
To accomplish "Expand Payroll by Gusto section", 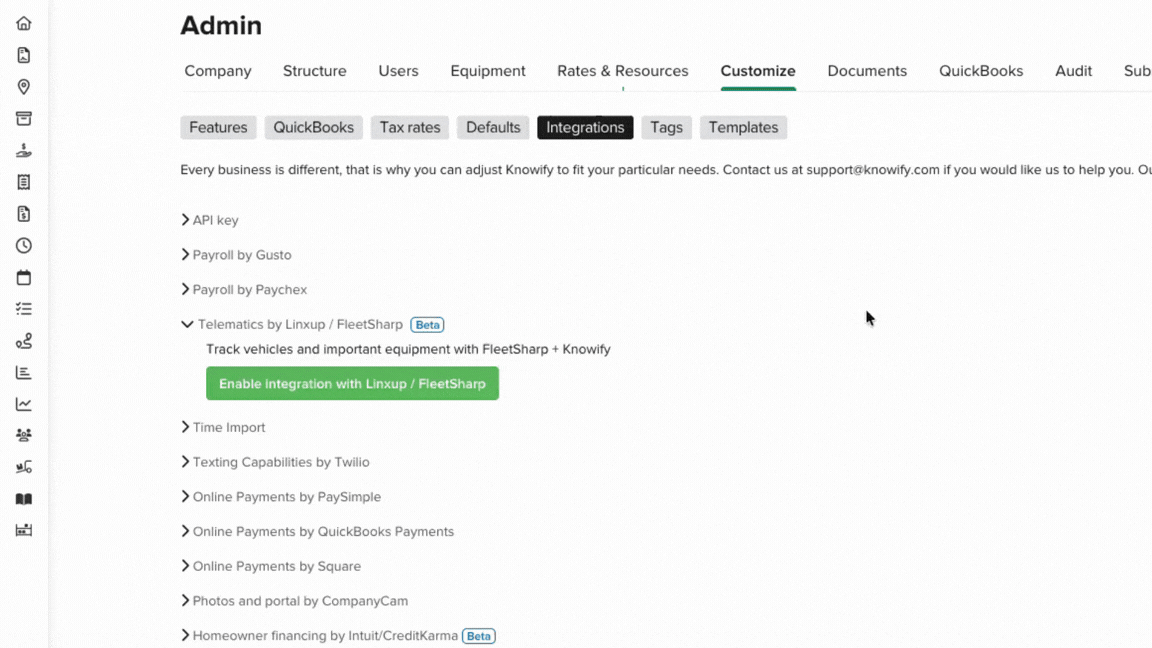I will [x=240, y=255].
